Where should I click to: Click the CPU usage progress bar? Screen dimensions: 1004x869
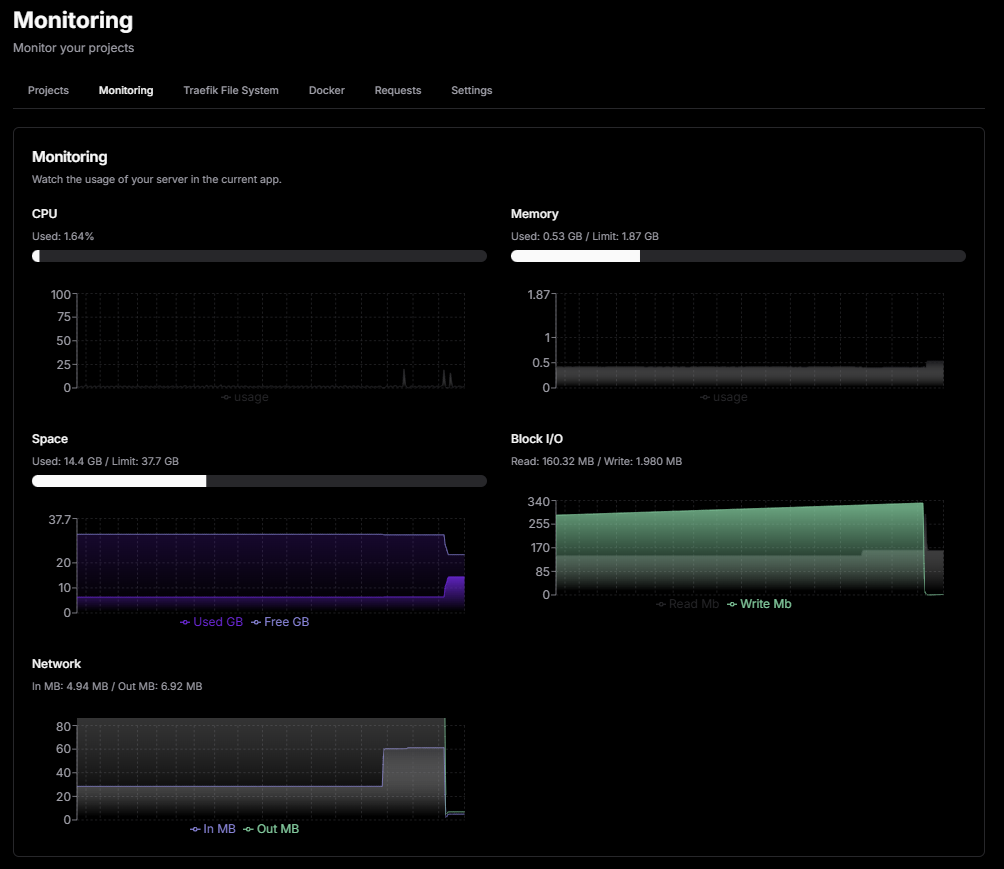[259, 256]
